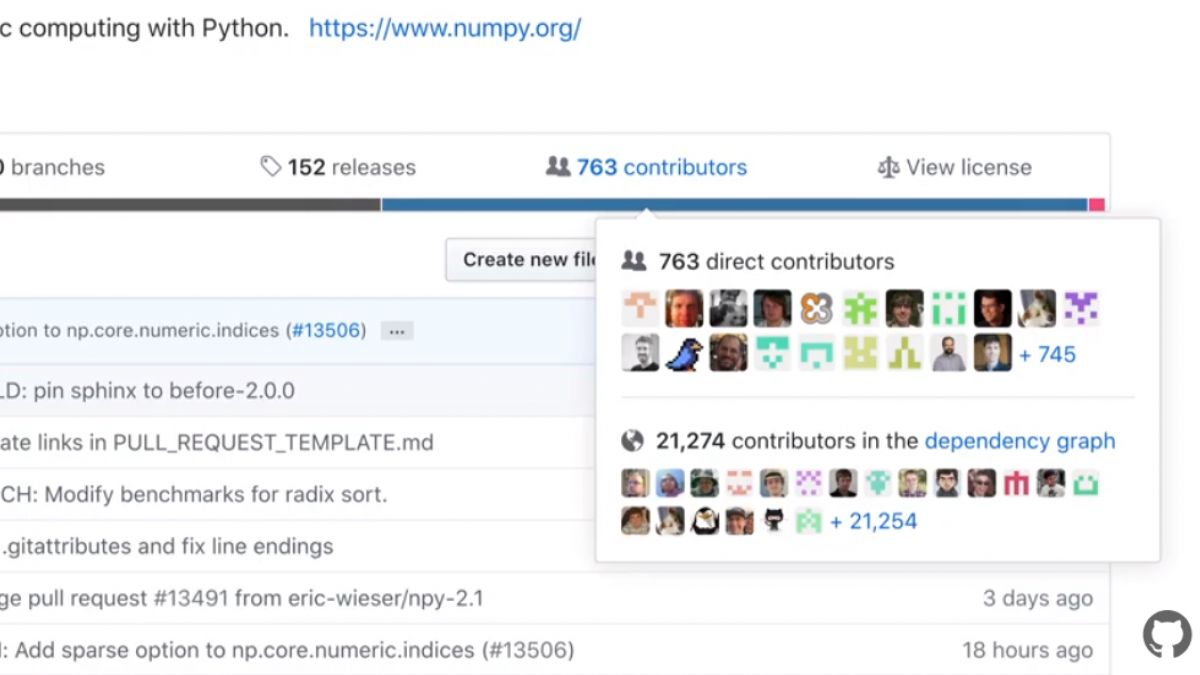Click the black Octocat avatar in dependency list
The width and height of the screenshot is (1200, 675).
(774, 520)
